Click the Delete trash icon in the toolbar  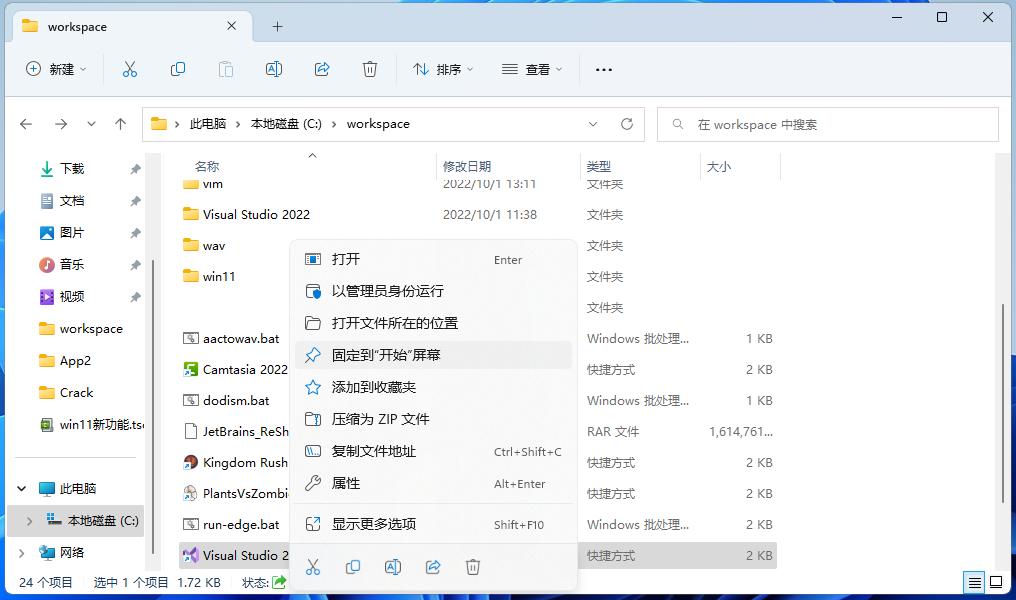pos(370,69)
